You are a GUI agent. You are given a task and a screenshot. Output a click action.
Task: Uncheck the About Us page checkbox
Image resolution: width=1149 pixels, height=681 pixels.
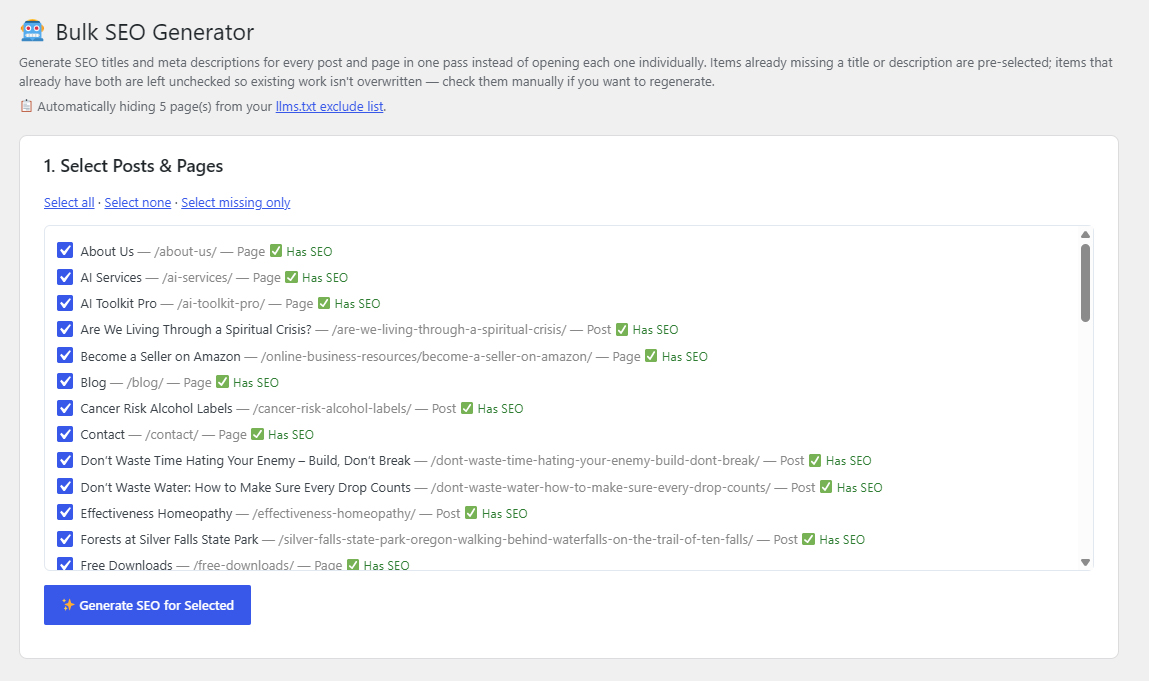point(65,251)
